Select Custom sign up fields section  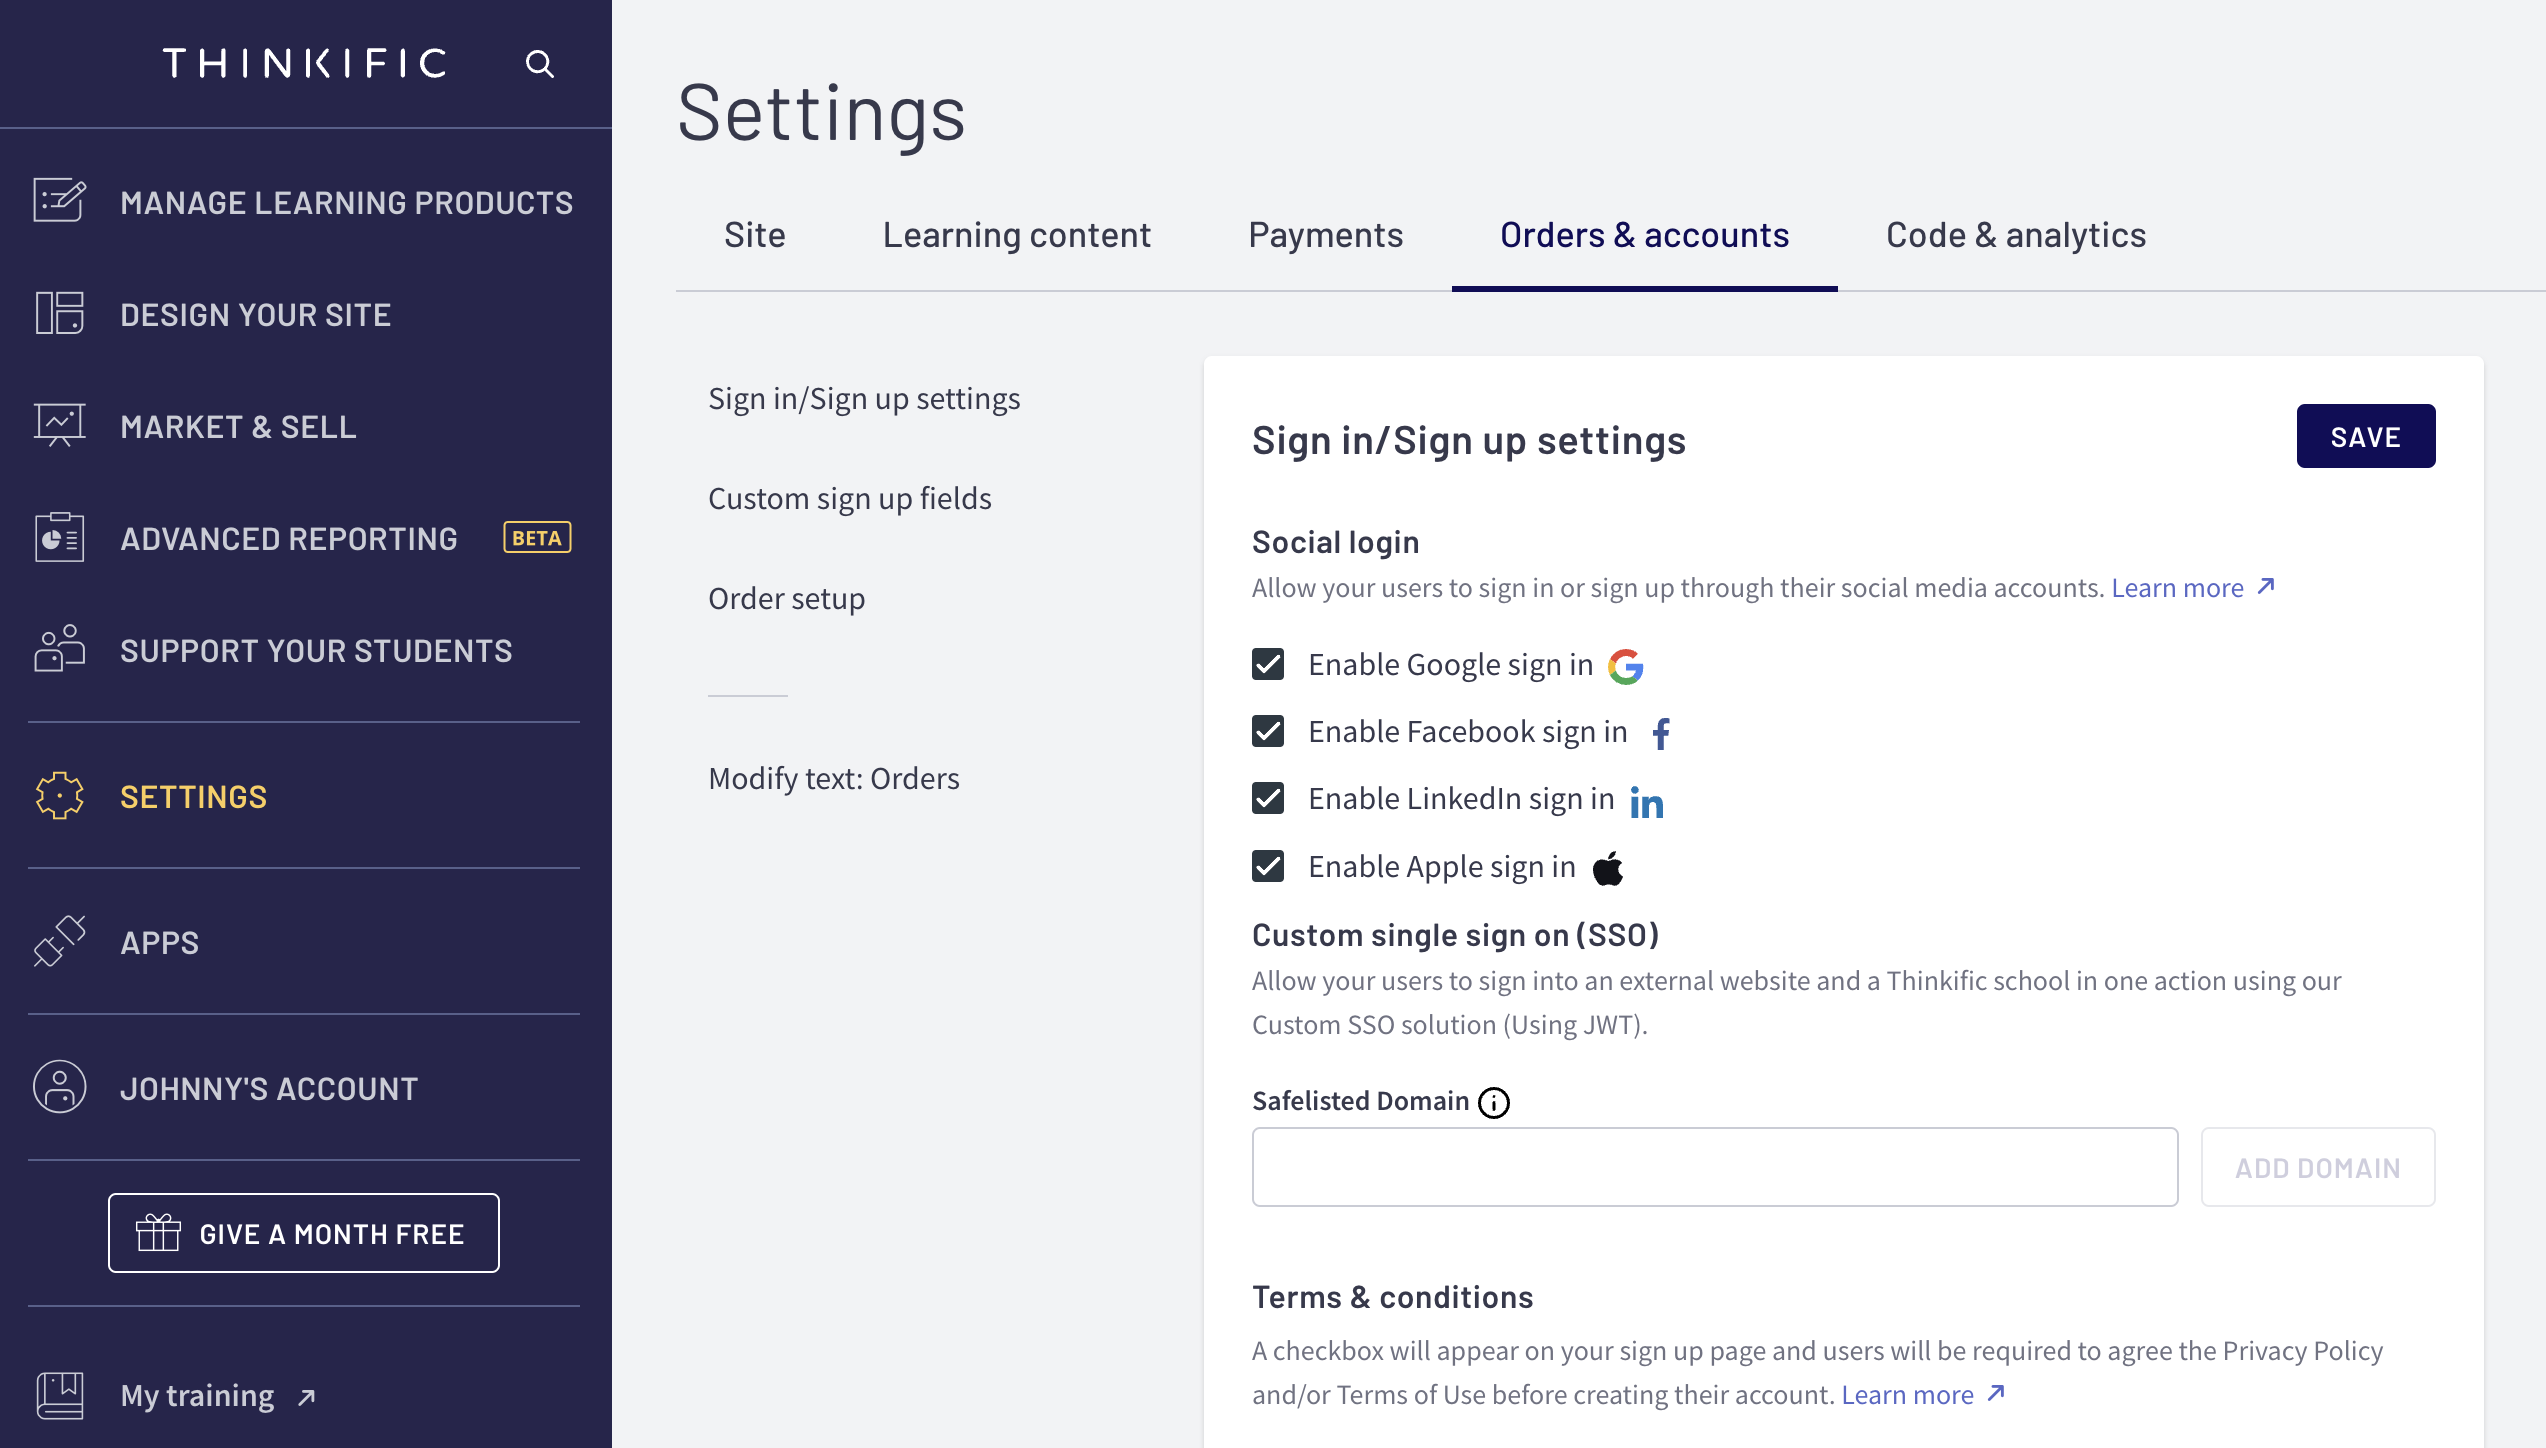pos(849,498)
